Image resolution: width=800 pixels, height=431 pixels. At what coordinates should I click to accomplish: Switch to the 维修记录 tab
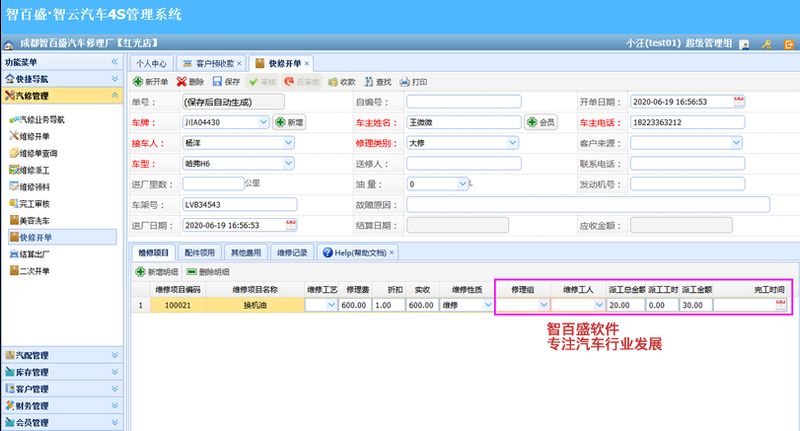tap(292, 252)
